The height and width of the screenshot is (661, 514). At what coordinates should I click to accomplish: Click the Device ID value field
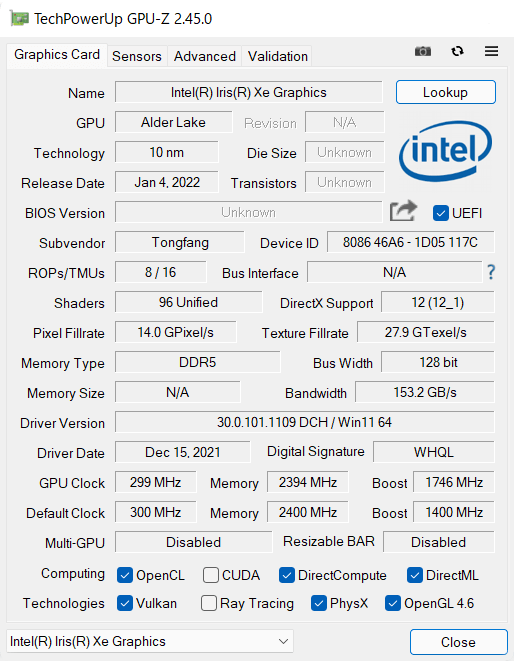[410, 242]
